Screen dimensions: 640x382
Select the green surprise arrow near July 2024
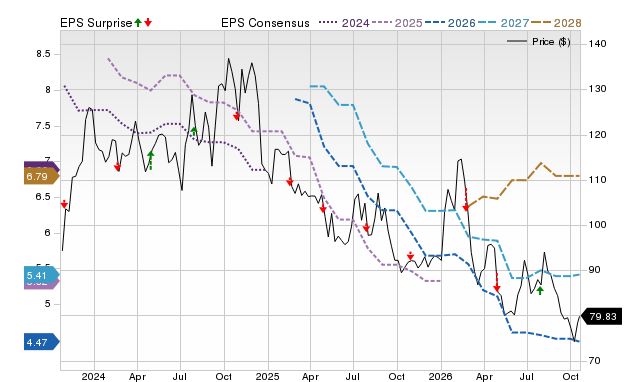(x=194, y=131)
